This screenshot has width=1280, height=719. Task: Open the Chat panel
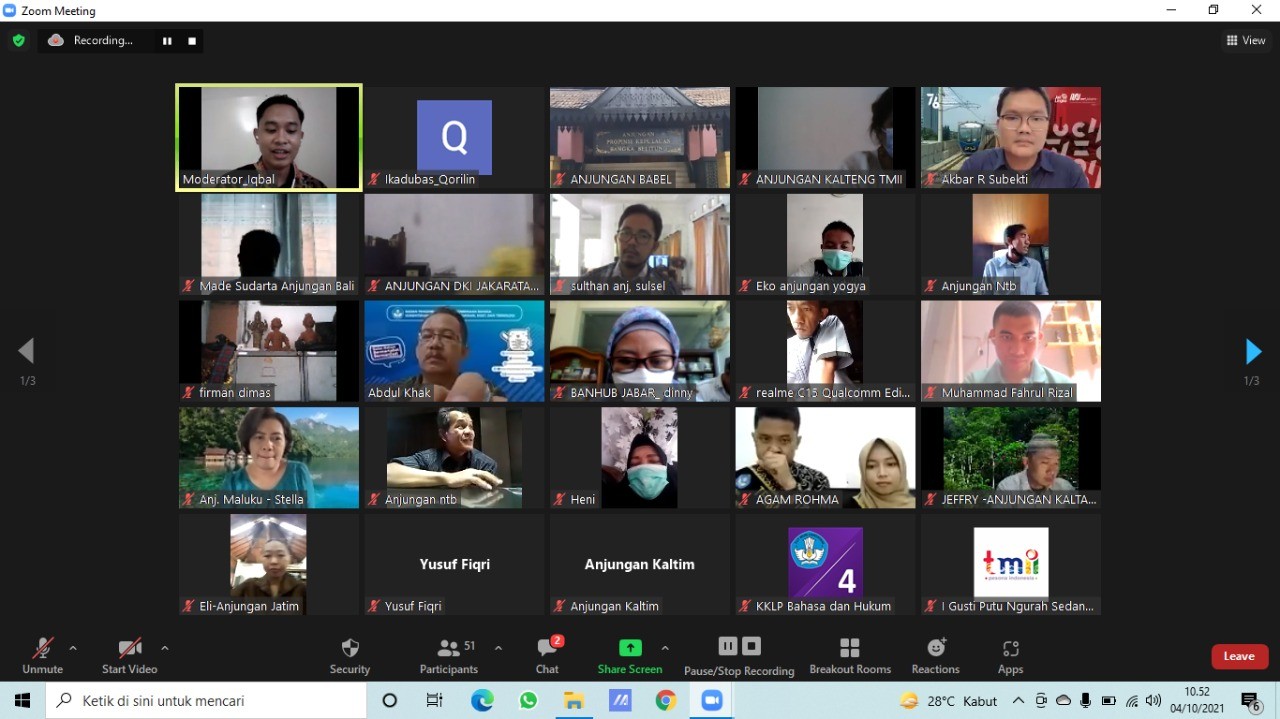click(547, 655)
